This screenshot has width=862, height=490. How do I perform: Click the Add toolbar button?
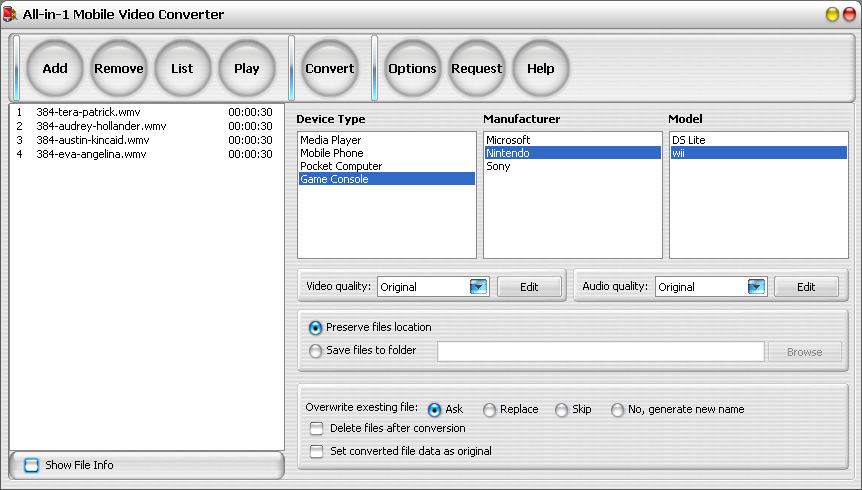click(x=55, y=69)
